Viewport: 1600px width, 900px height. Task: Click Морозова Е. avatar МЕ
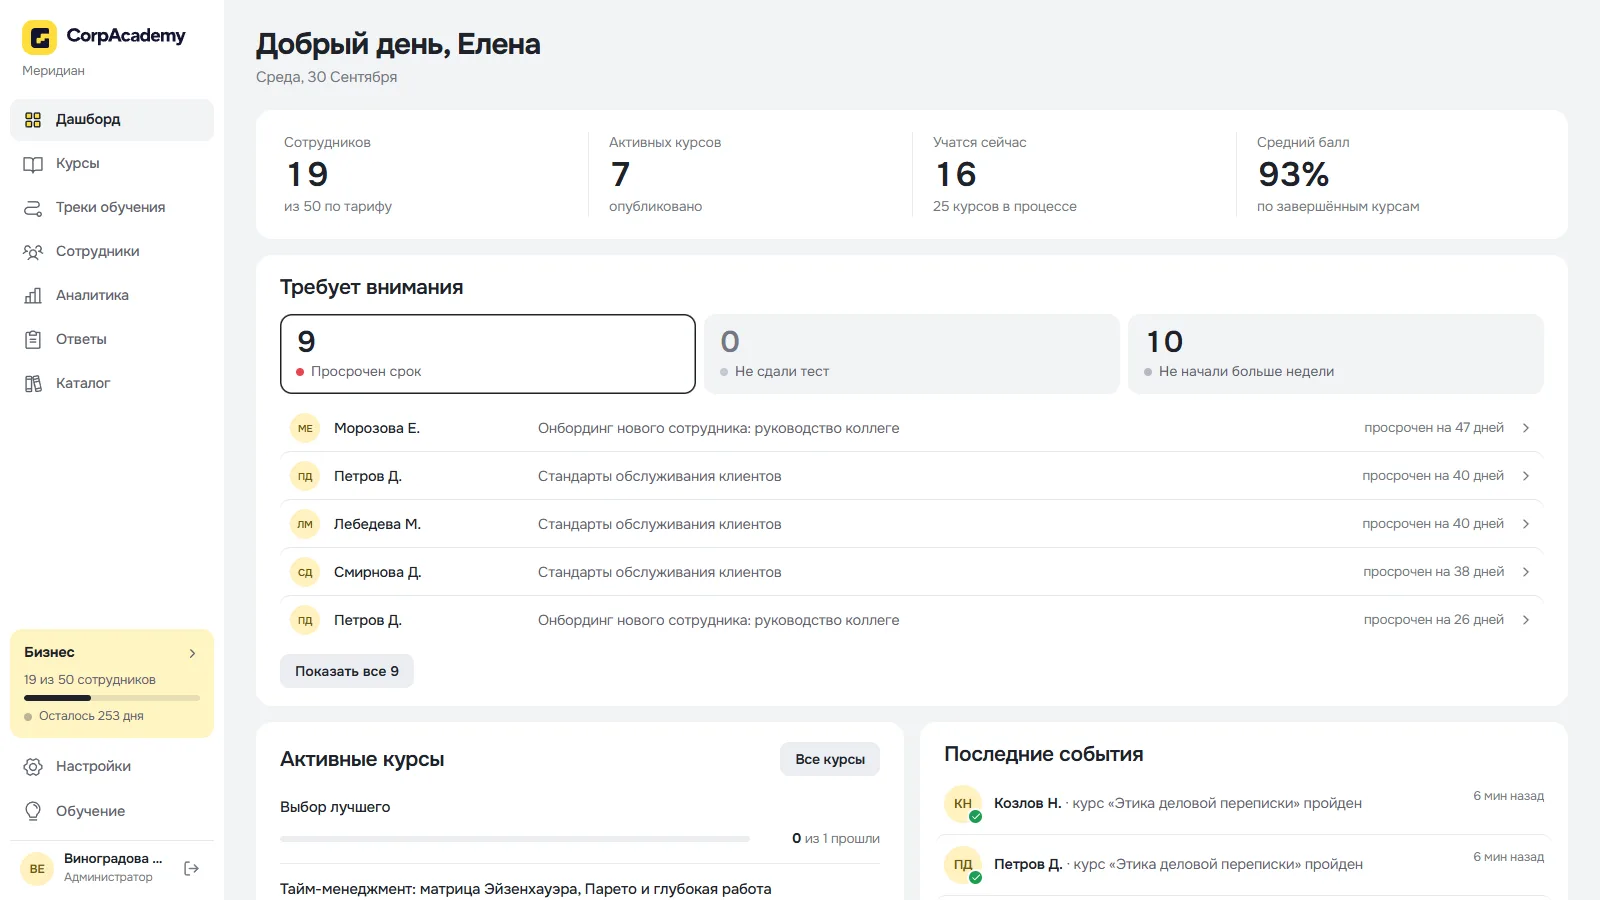tap(305, 428)
